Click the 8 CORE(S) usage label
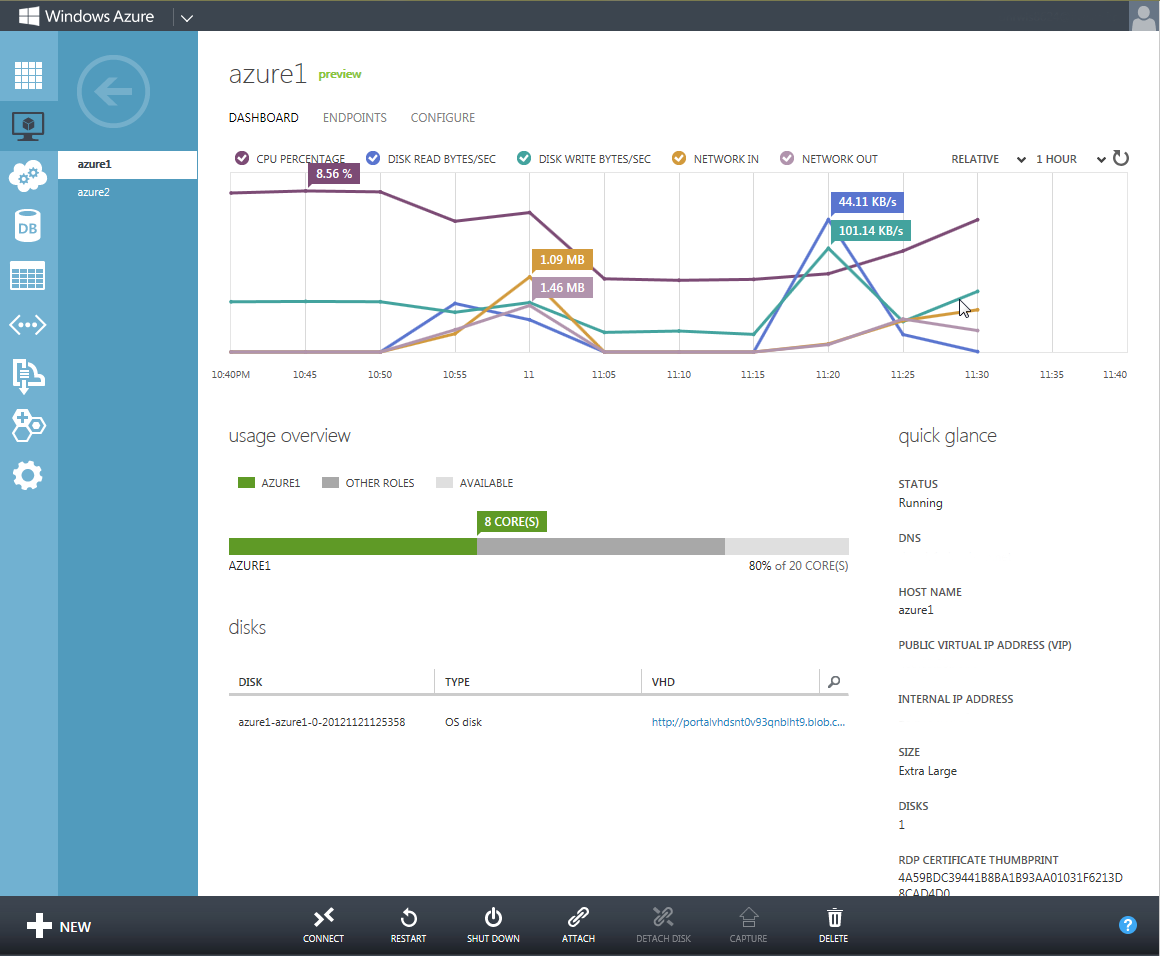 512,522
